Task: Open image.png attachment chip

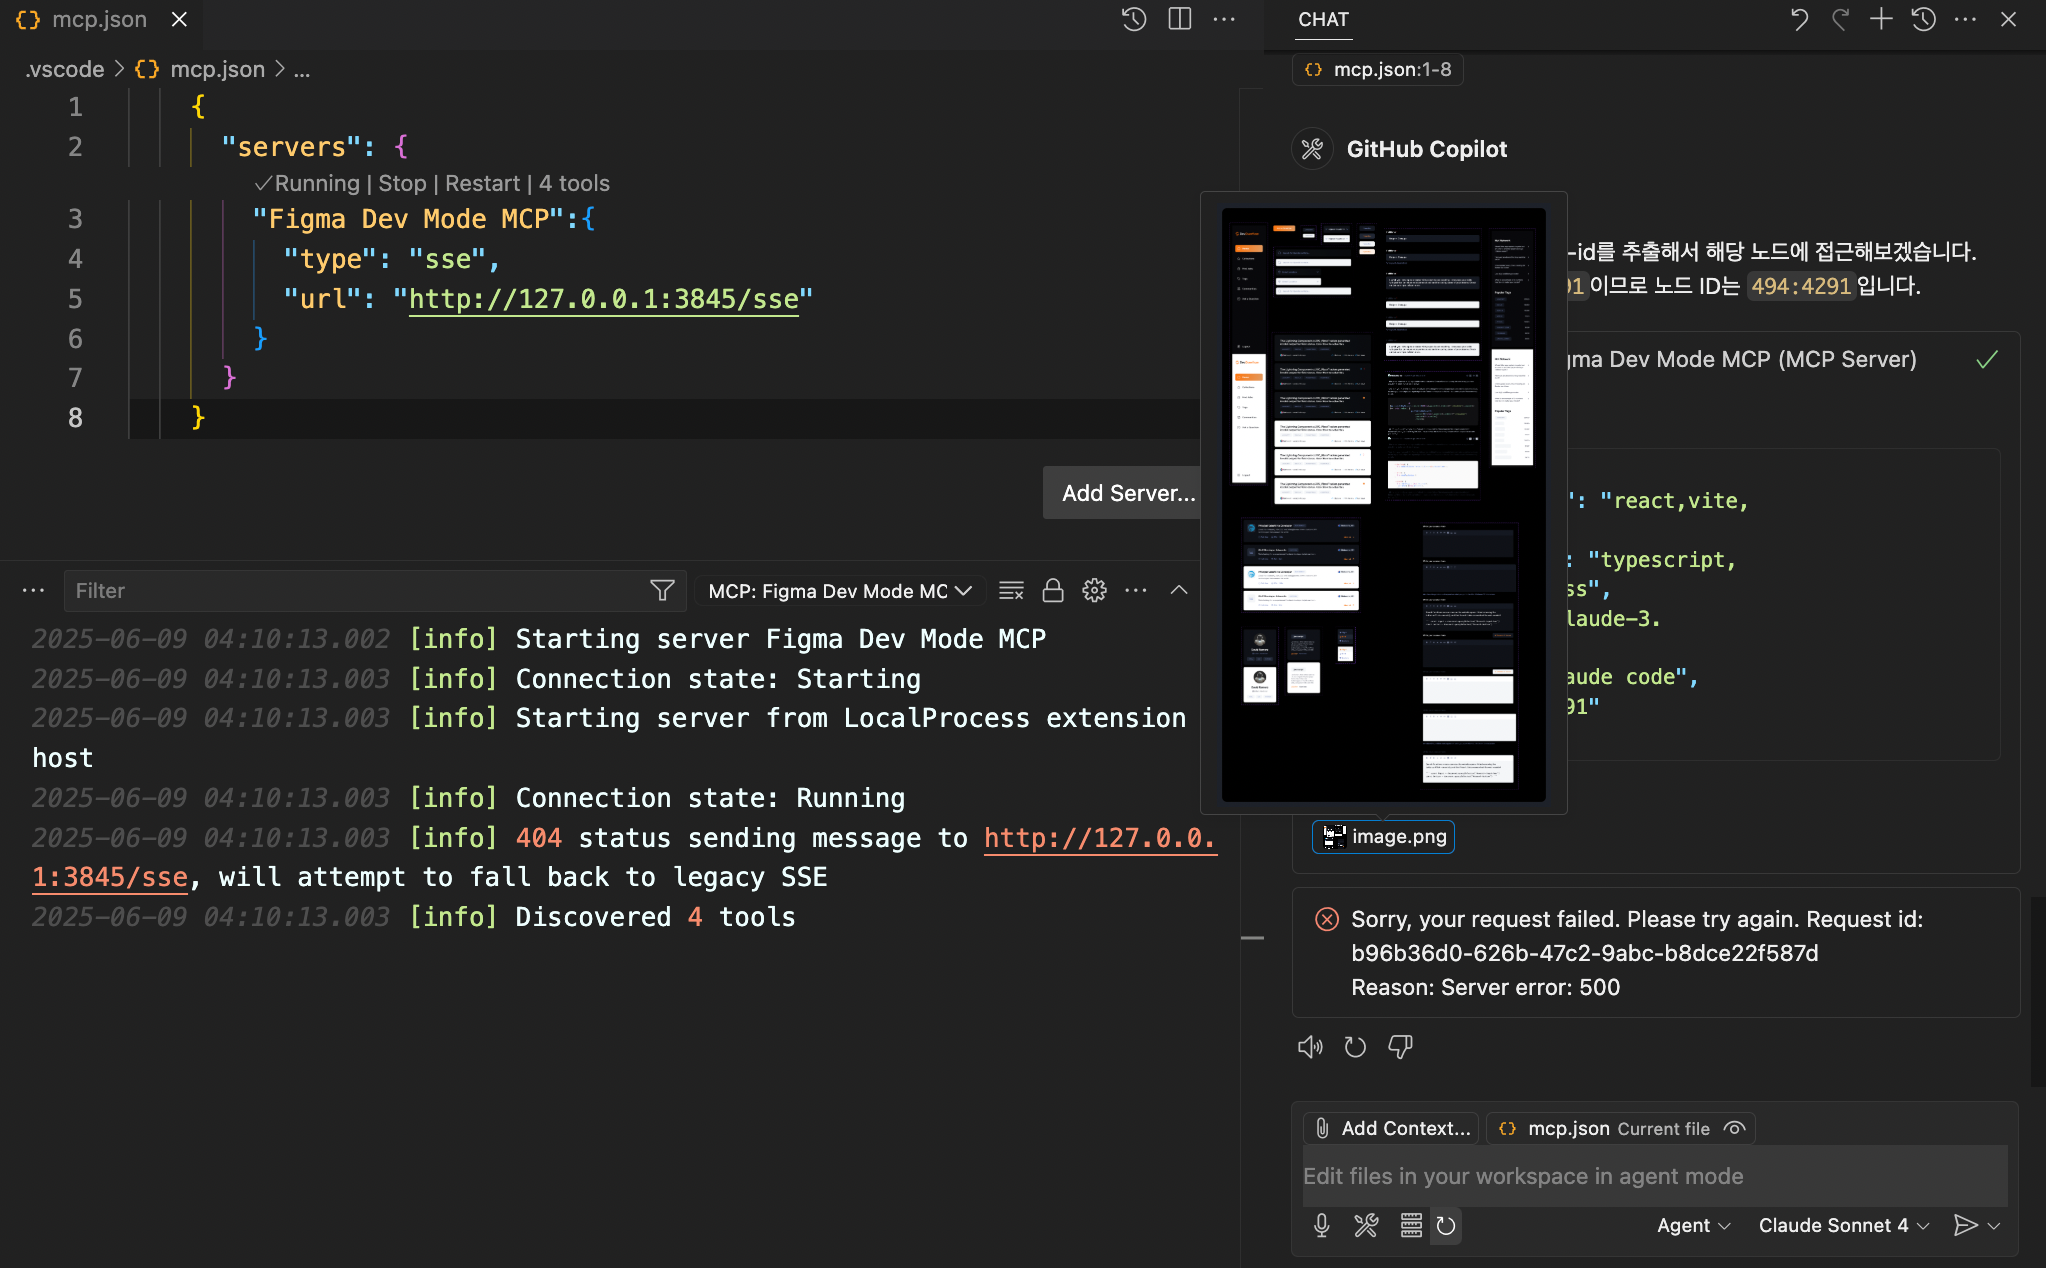Action: point(1383,836)
